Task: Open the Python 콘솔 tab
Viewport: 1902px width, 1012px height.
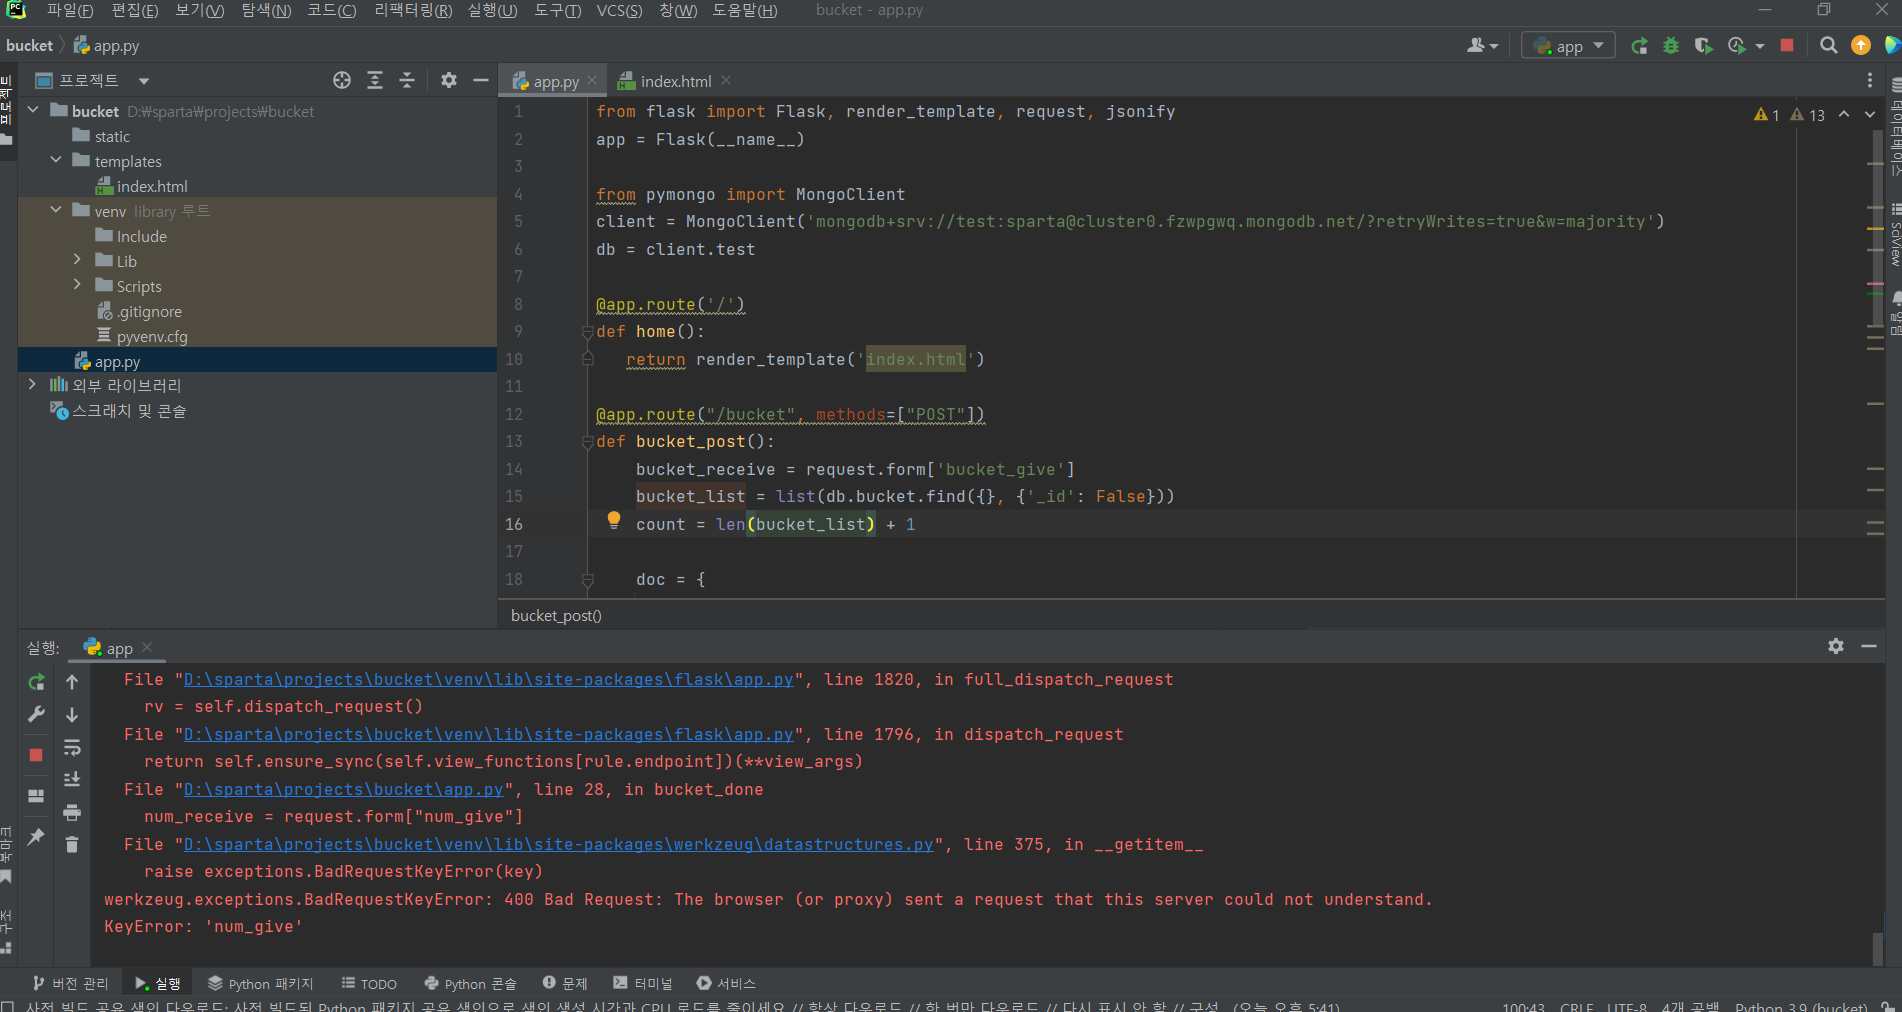Action: 470,984
